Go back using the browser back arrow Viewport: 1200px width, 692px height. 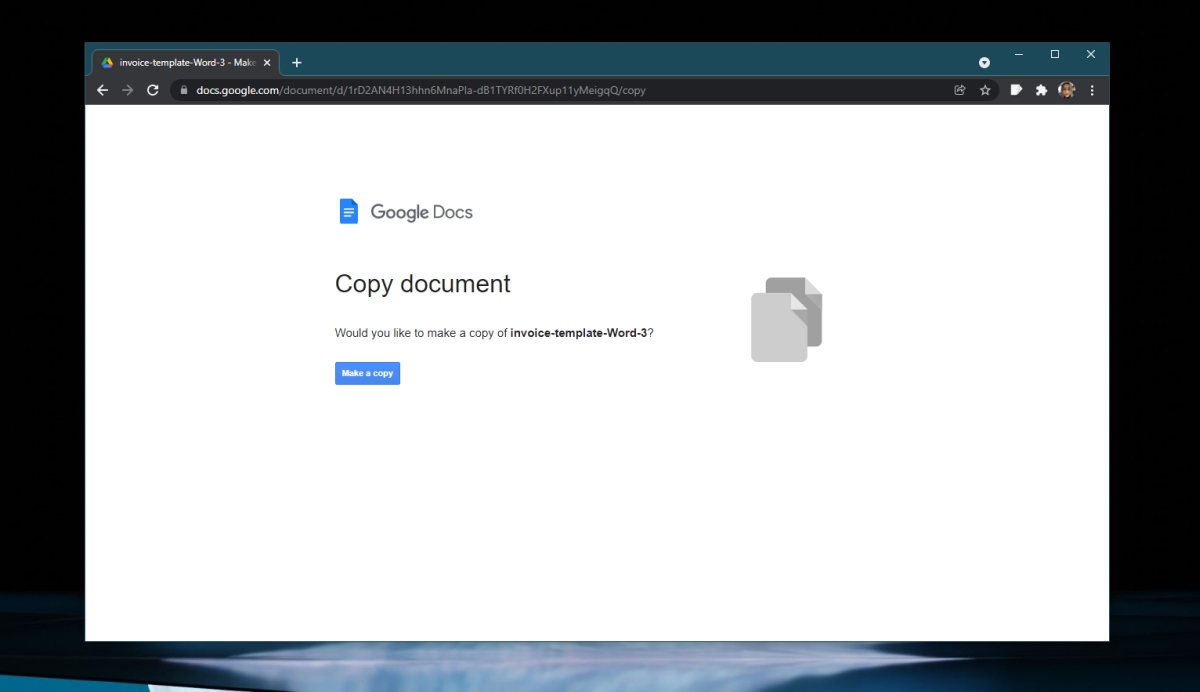pos(102,90)
